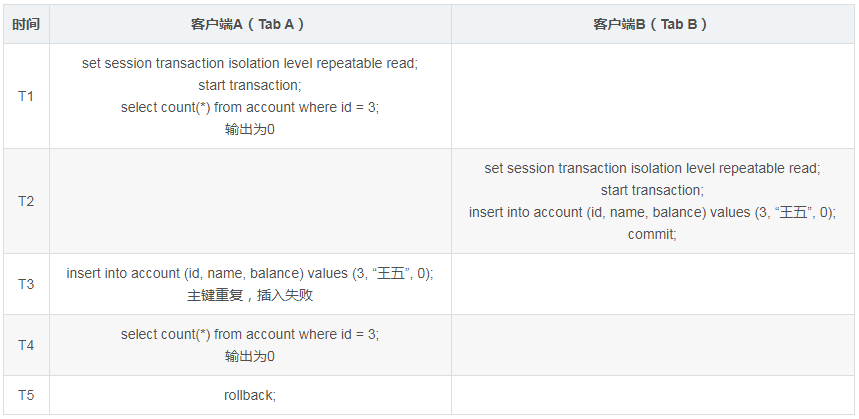Click the isolation level statement in Tab A column

coord(250,63)
